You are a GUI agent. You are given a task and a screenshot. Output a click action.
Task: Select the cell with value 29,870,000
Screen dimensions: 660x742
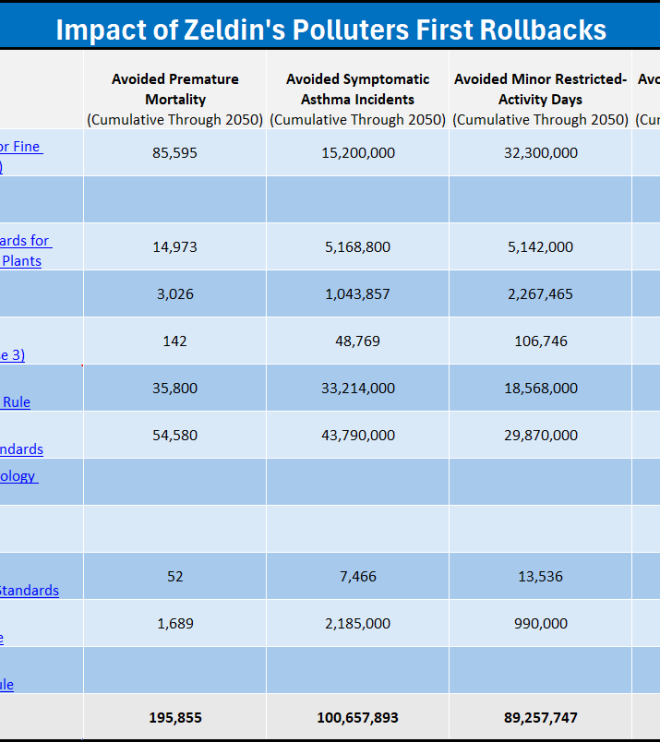pyautogui.click(x=540, y=435)
